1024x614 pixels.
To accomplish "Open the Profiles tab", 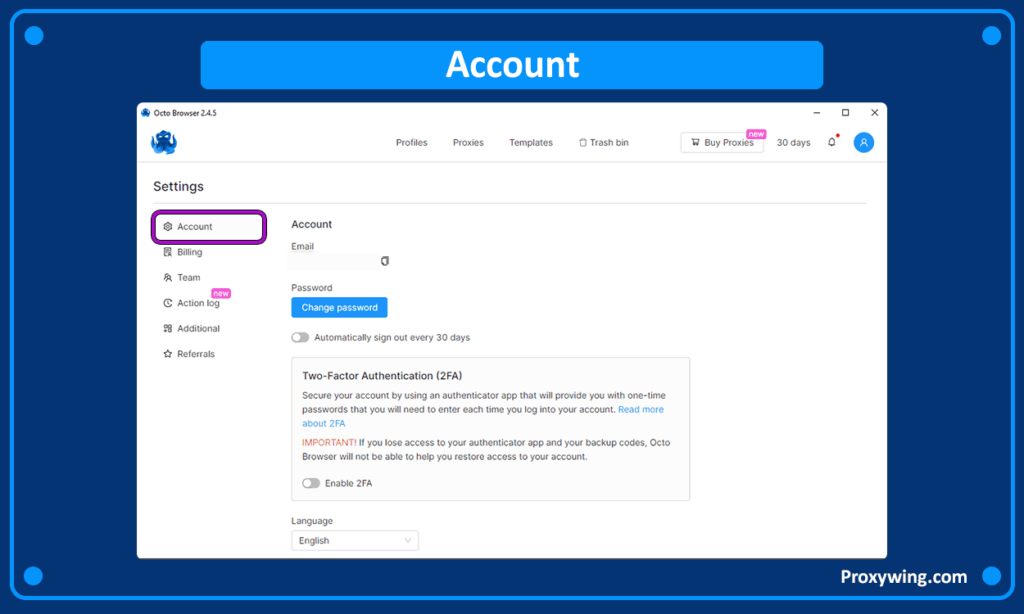I will point(411,143).
